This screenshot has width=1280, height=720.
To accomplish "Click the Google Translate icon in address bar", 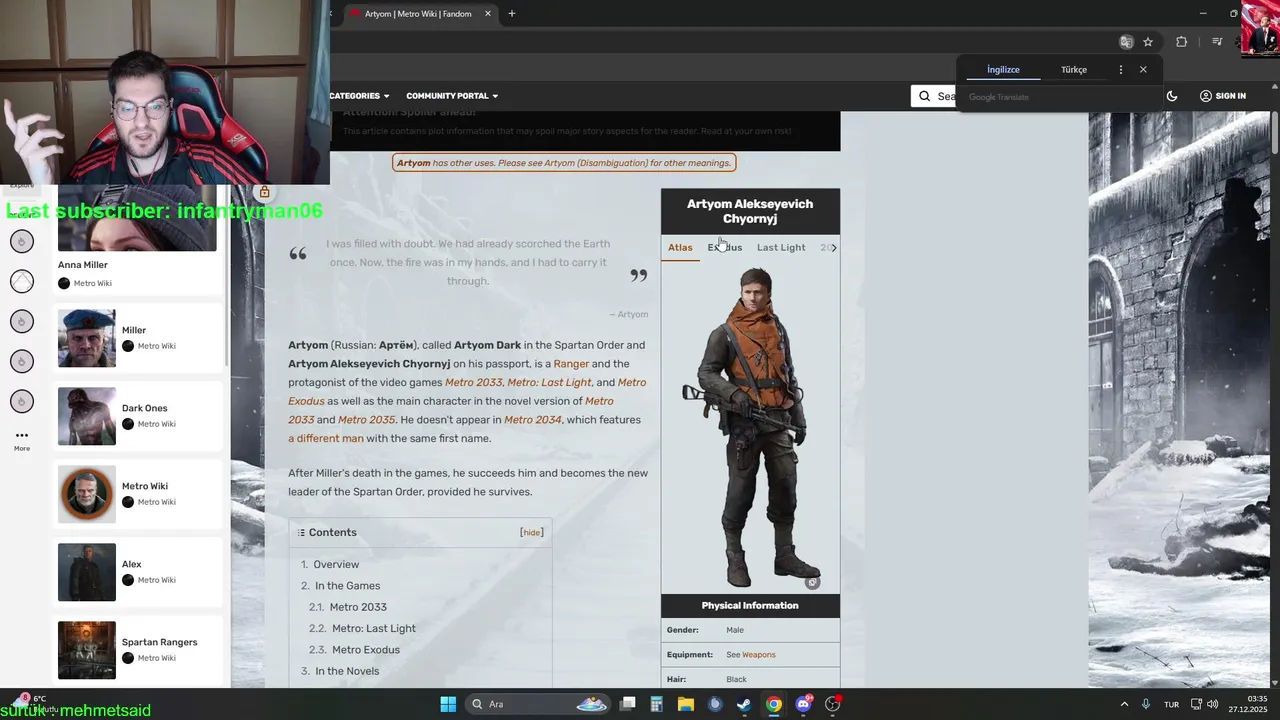I will [1126, 42].
